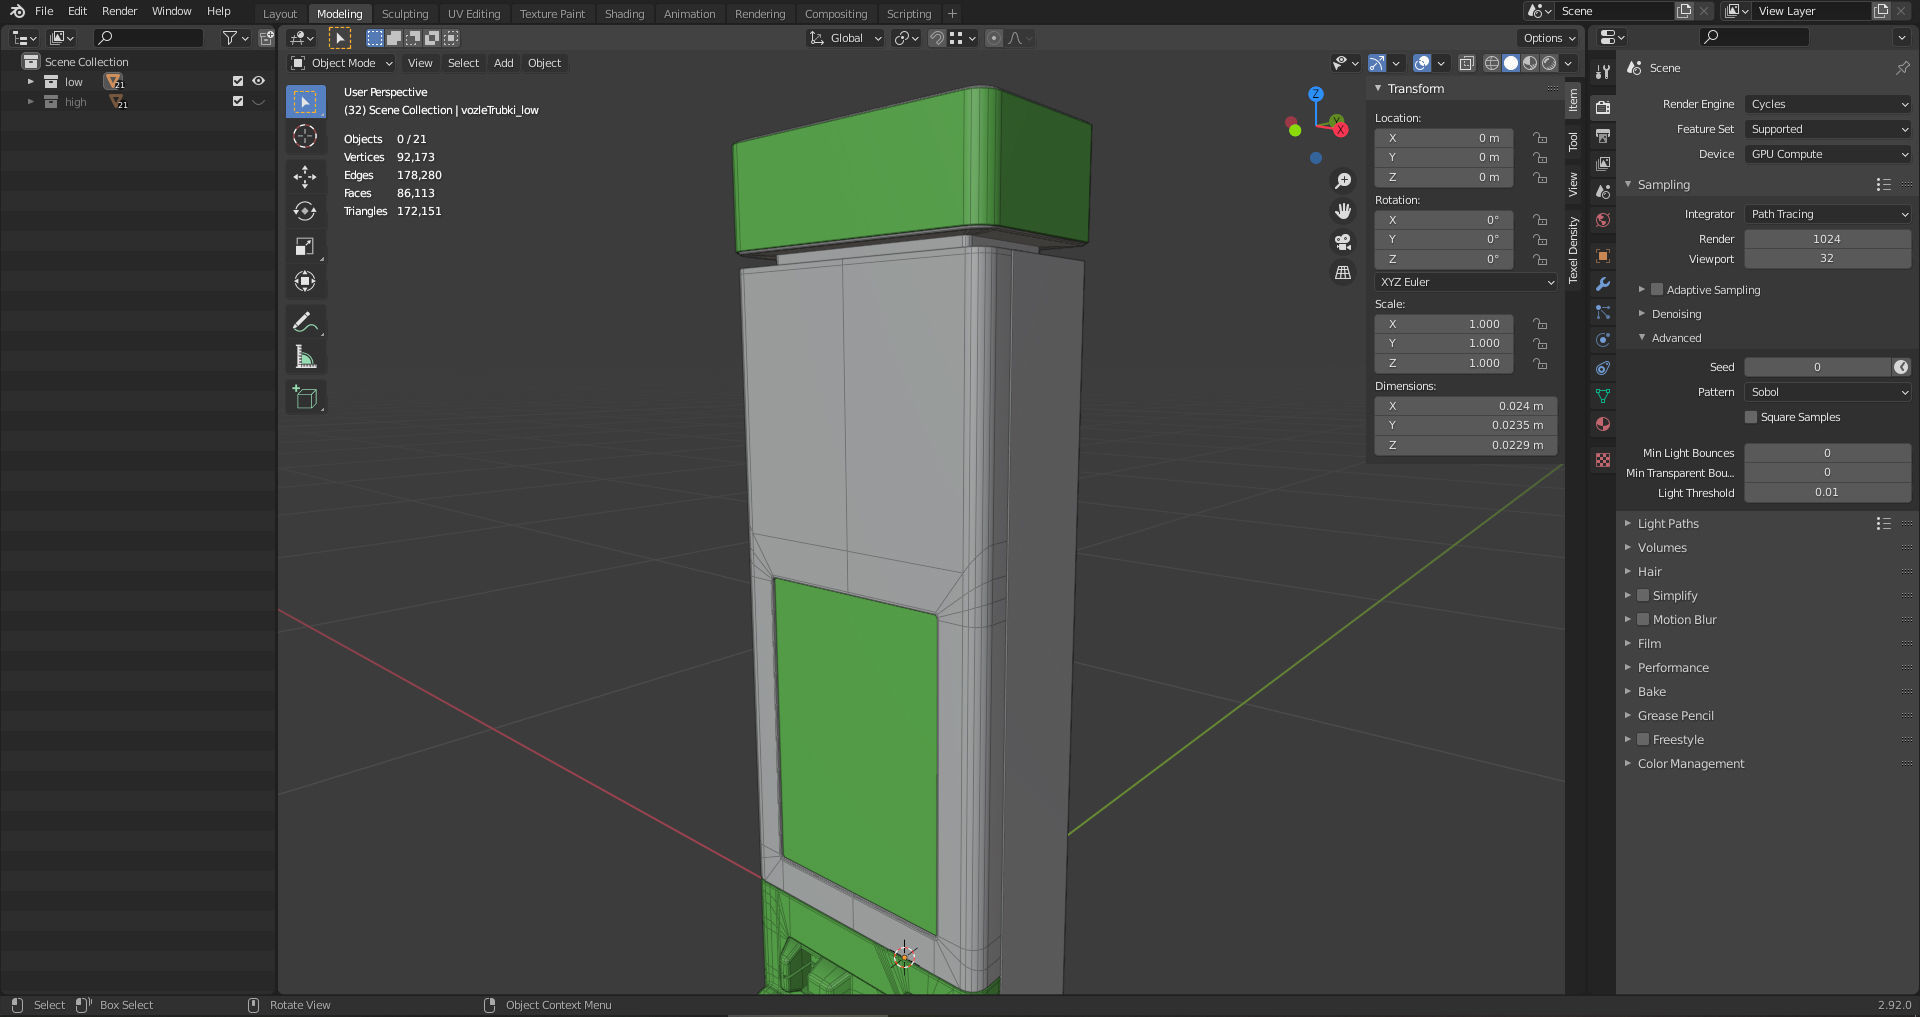Enable the Freestyle checkbox
The image size is (1920, 1017).
[1643, 740]
